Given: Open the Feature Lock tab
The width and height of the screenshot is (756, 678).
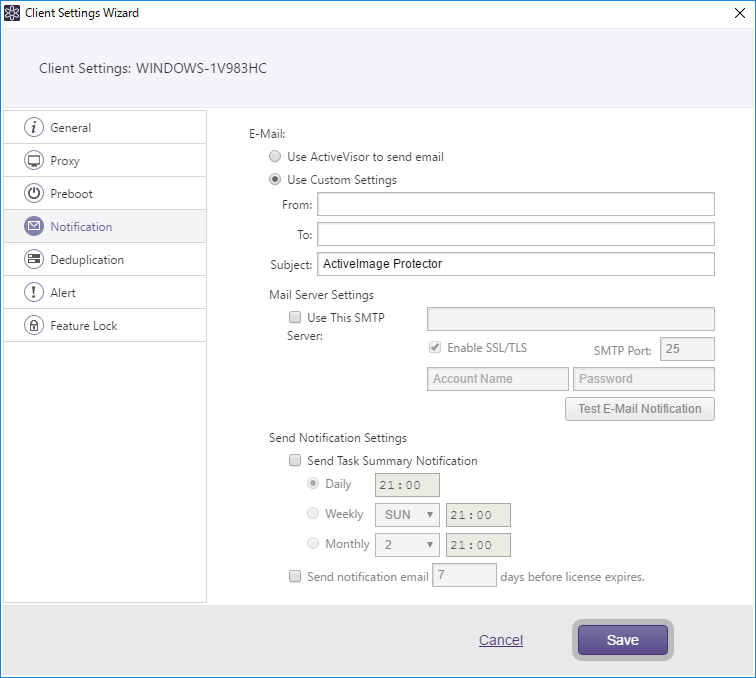Looking at the screenshot, I should pyautogui.click(x=105, y=325).
